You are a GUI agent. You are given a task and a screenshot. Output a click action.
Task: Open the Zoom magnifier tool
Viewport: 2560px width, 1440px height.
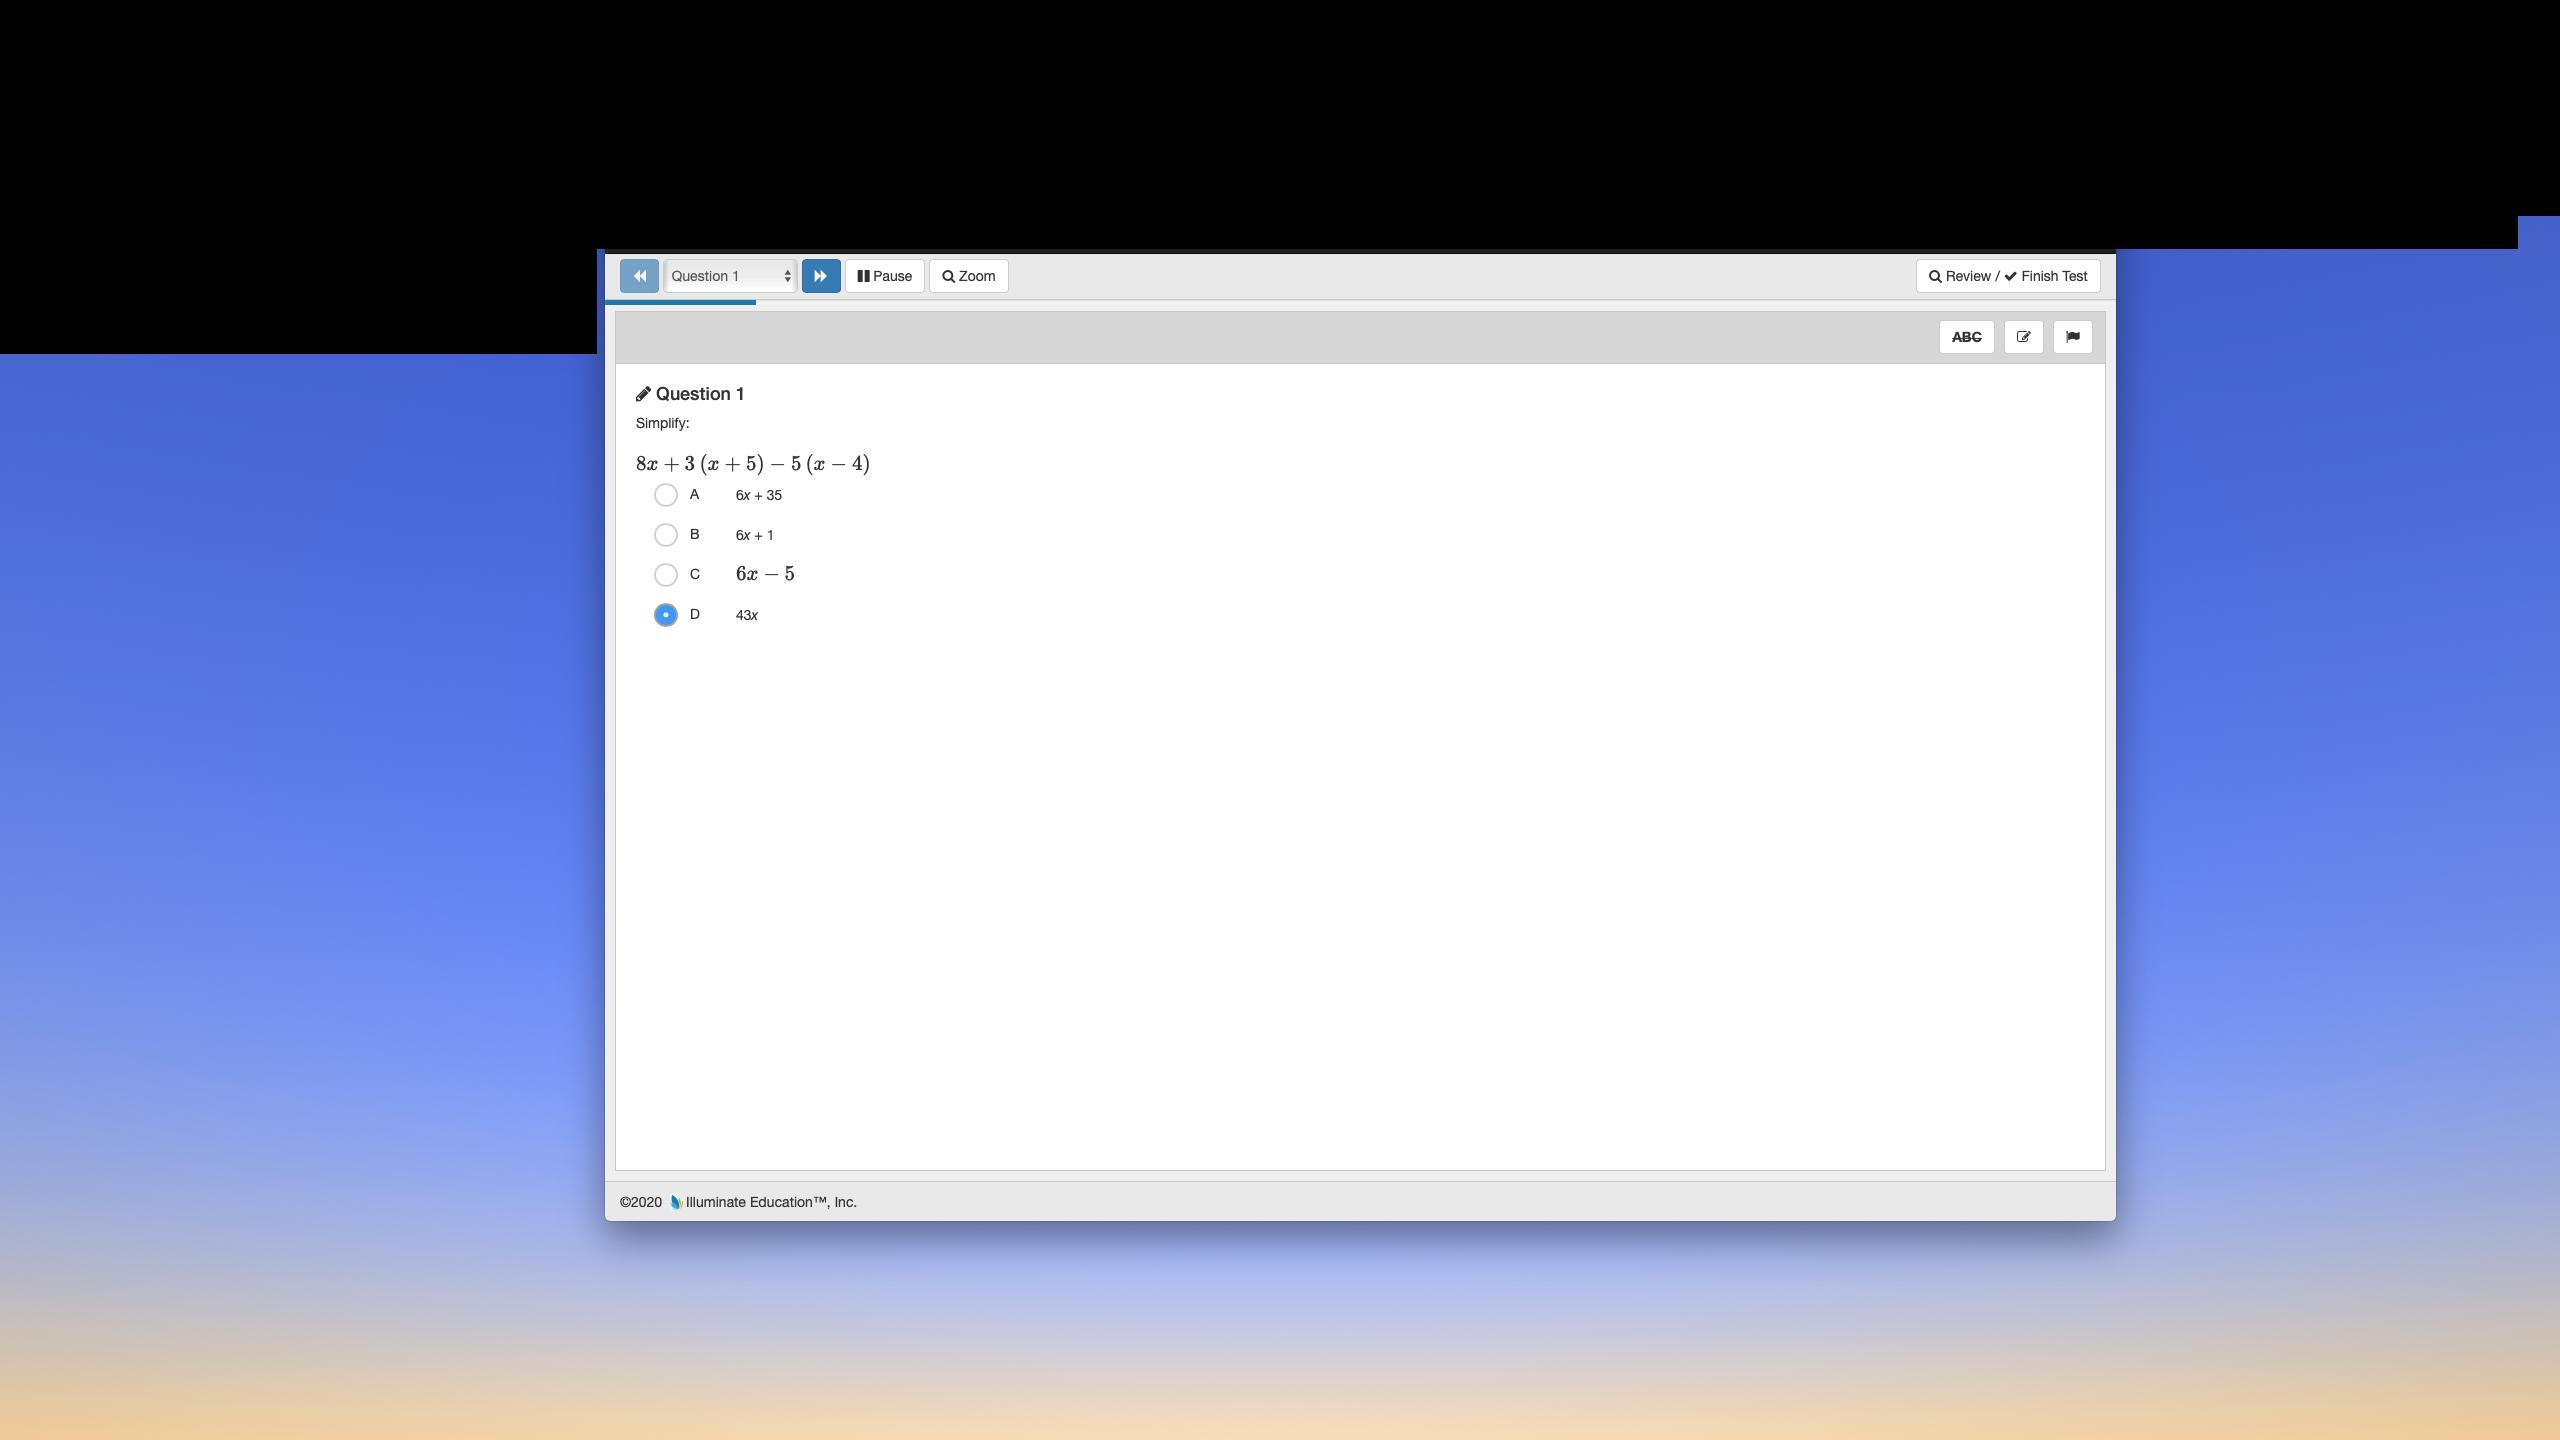tap(968, 276)
